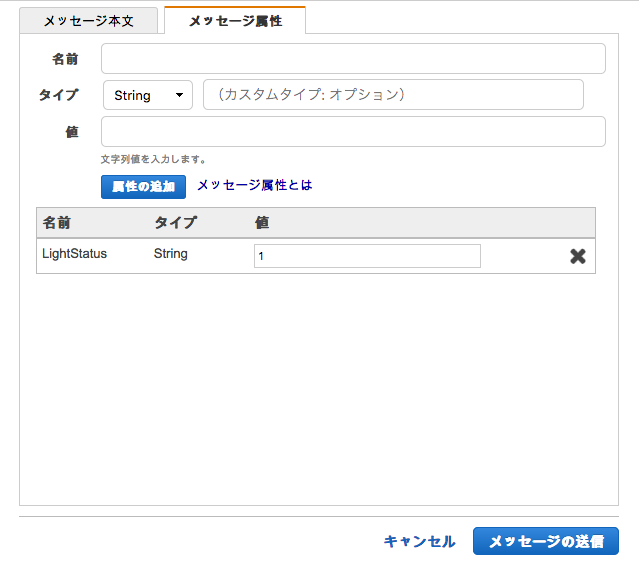The height and width of the screenshot is (564, 639).
Task: Click the タイプ form label
Action: point(58,95)
